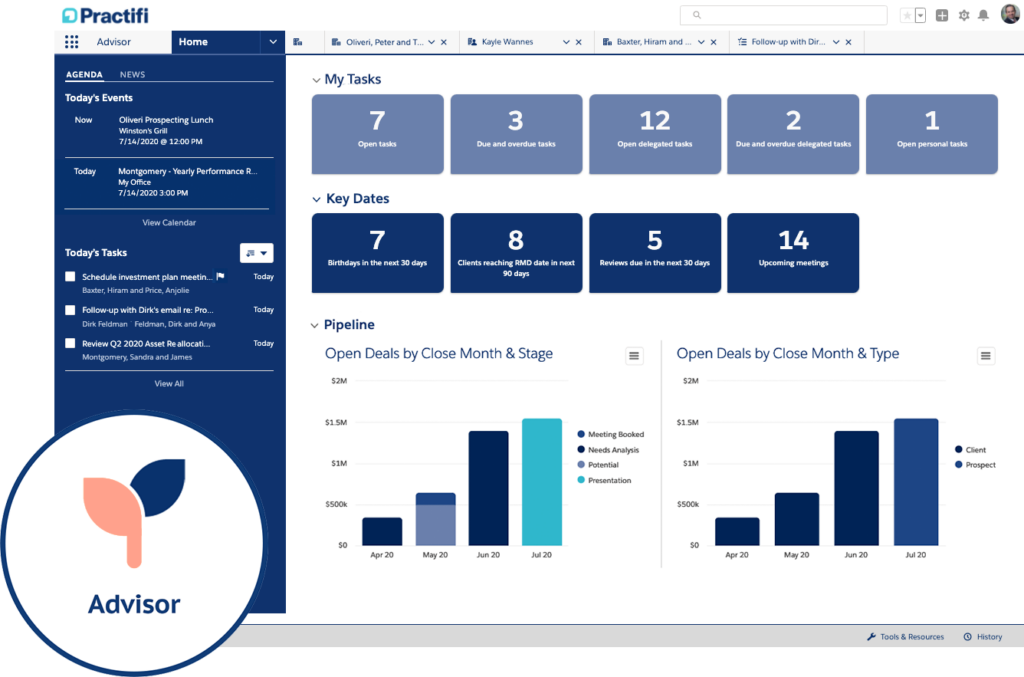Open notifications via the bell icon
The image size is (1024, 677).
(982, 15)
